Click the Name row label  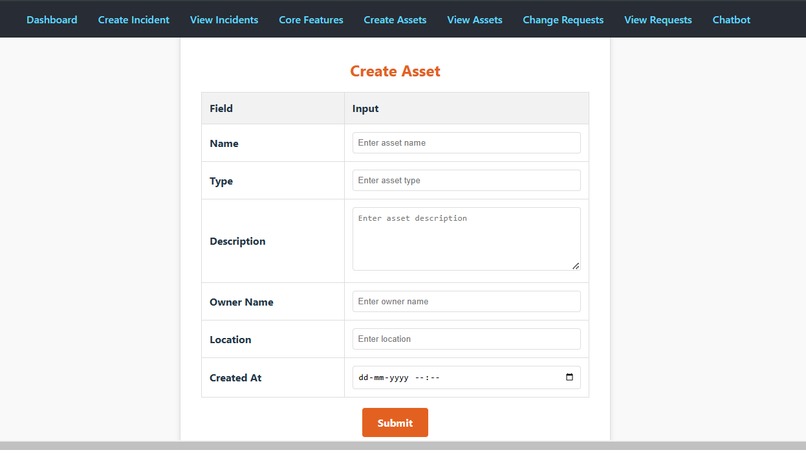click(x=224, y=143)
